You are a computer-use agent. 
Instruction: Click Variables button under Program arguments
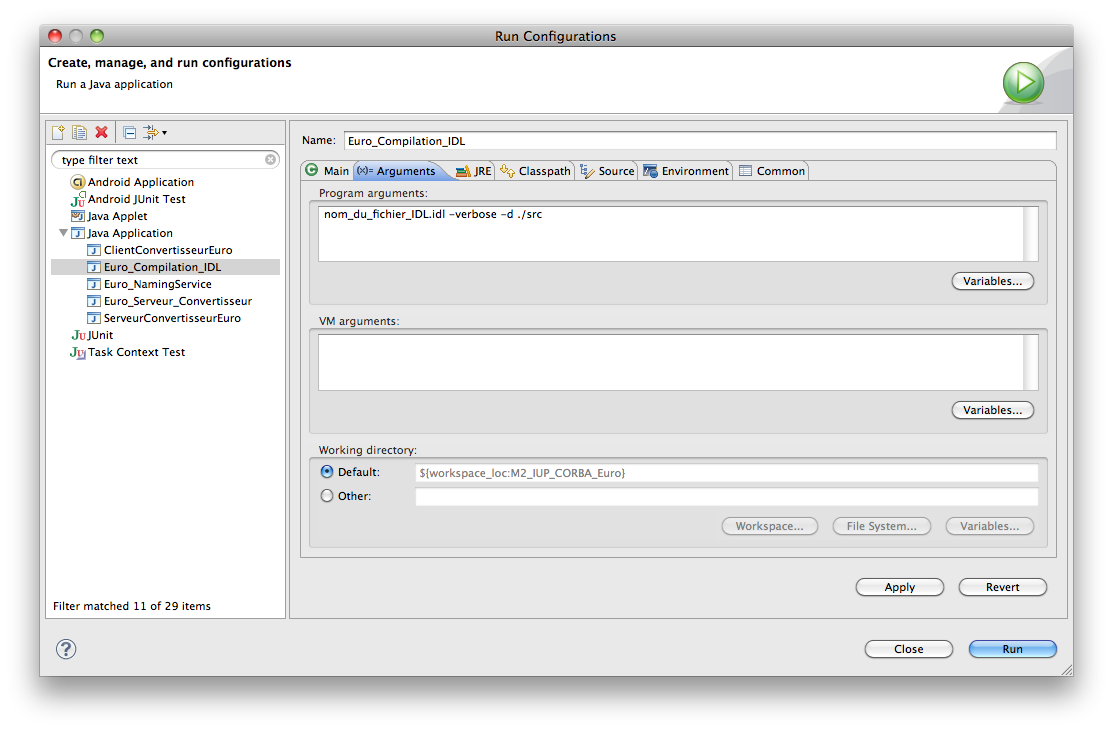(992, 281)
